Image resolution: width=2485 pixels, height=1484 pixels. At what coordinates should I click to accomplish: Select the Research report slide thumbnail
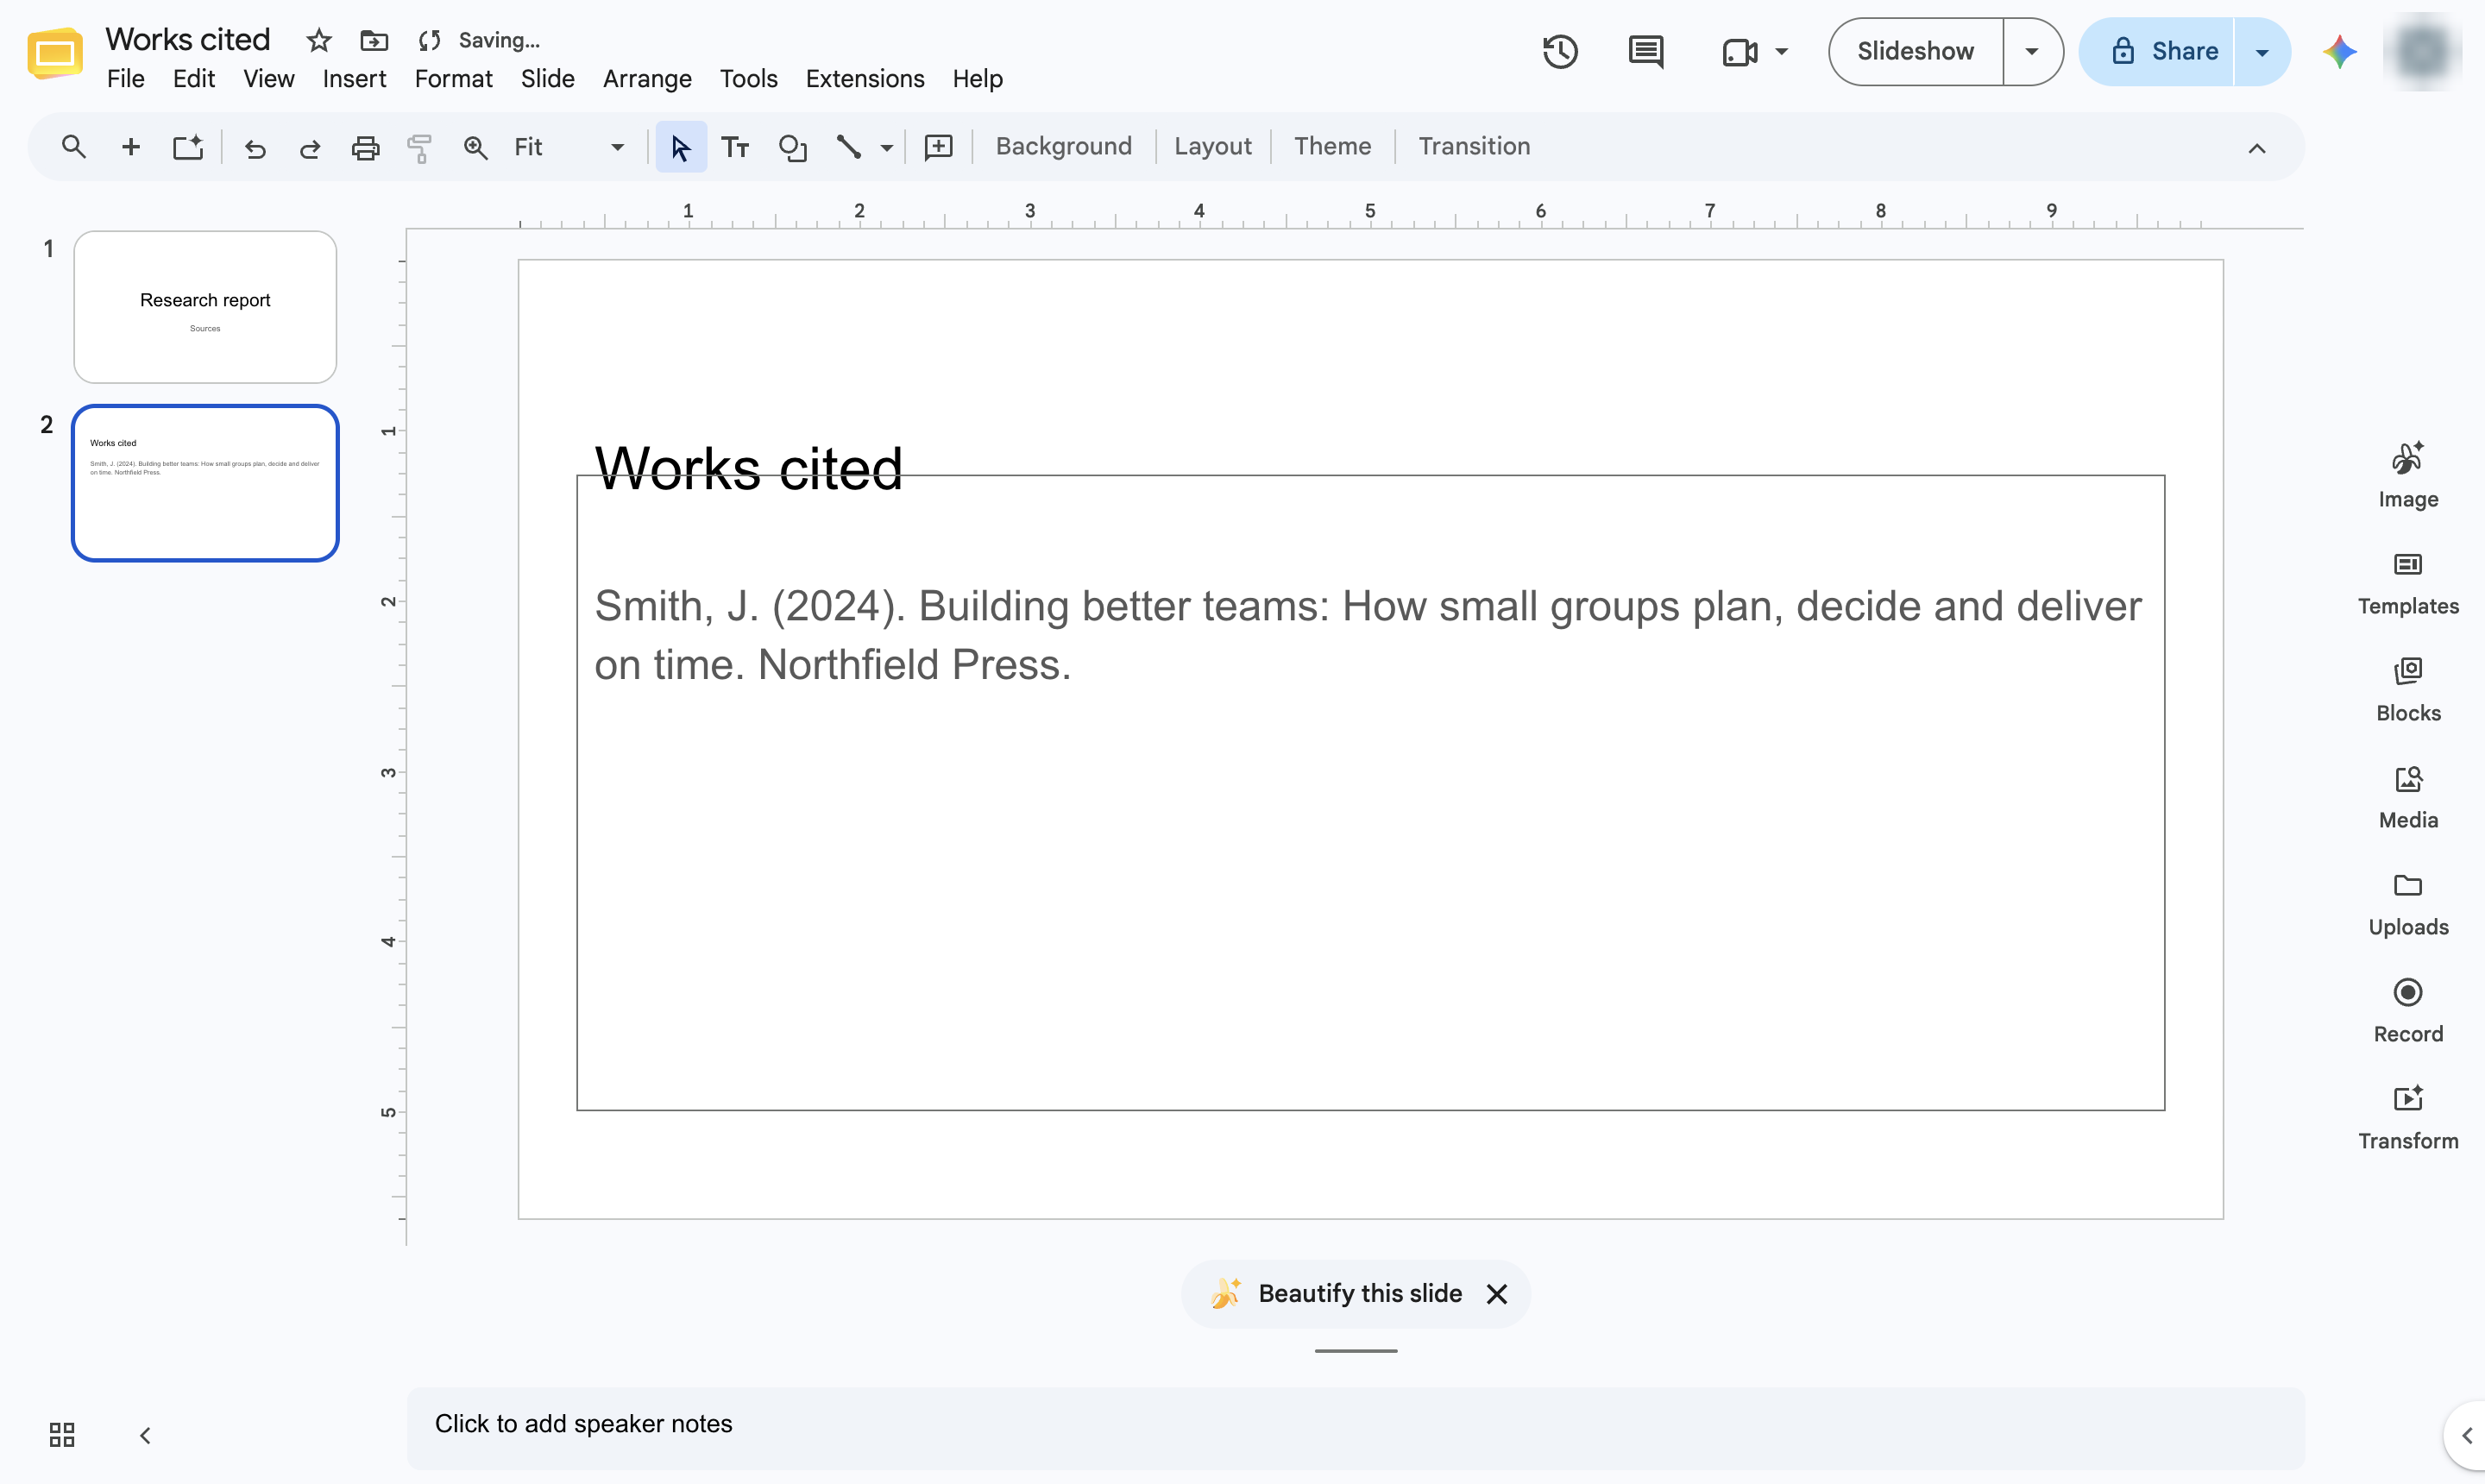click(x=205, y=307)
